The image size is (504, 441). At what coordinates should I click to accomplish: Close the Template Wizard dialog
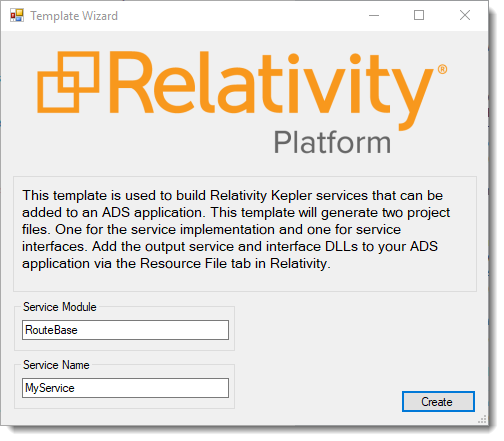pos(465,15)
